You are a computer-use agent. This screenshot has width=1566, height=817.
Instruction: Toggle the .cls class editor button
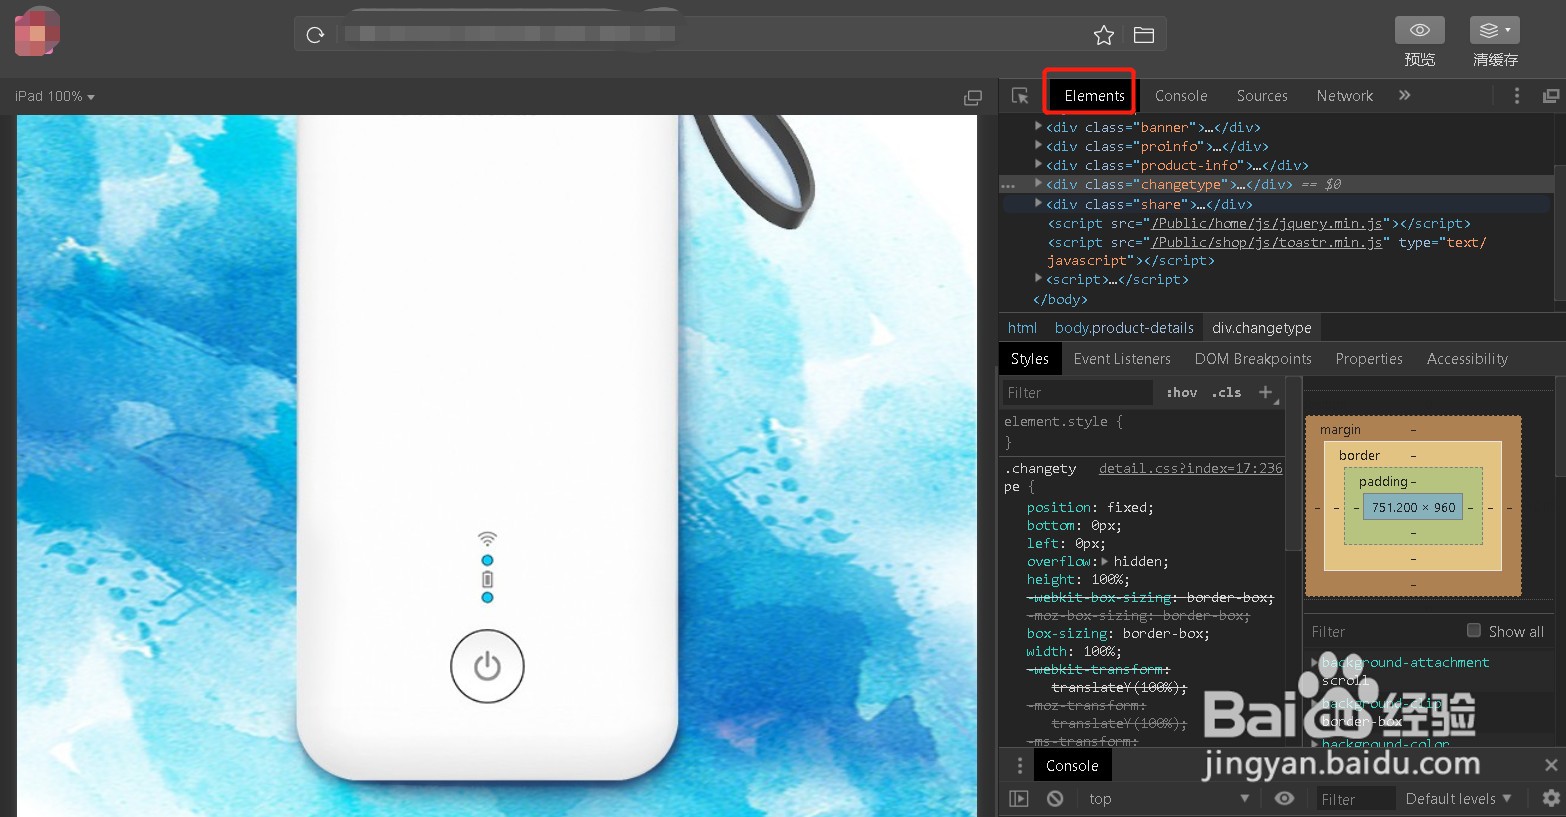point(1227,393)
